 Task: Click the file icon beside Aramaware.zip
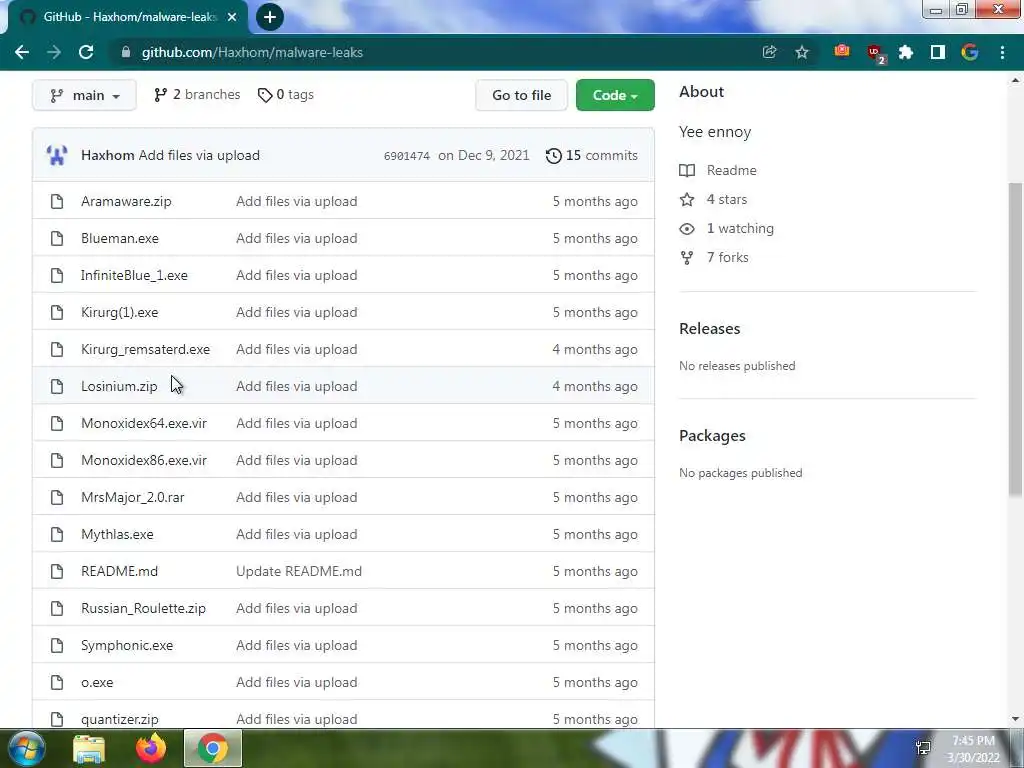(x=57, y=201)
